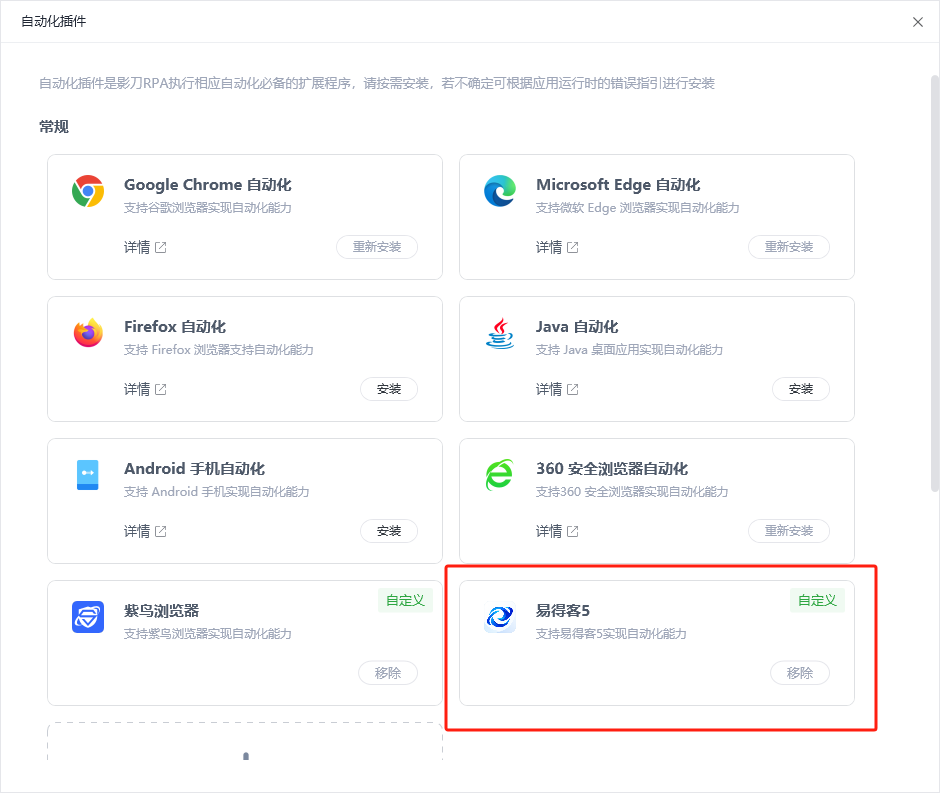Click the Google Chrome logo icon
Screen dimensions: 940x793
pos(88,191)
